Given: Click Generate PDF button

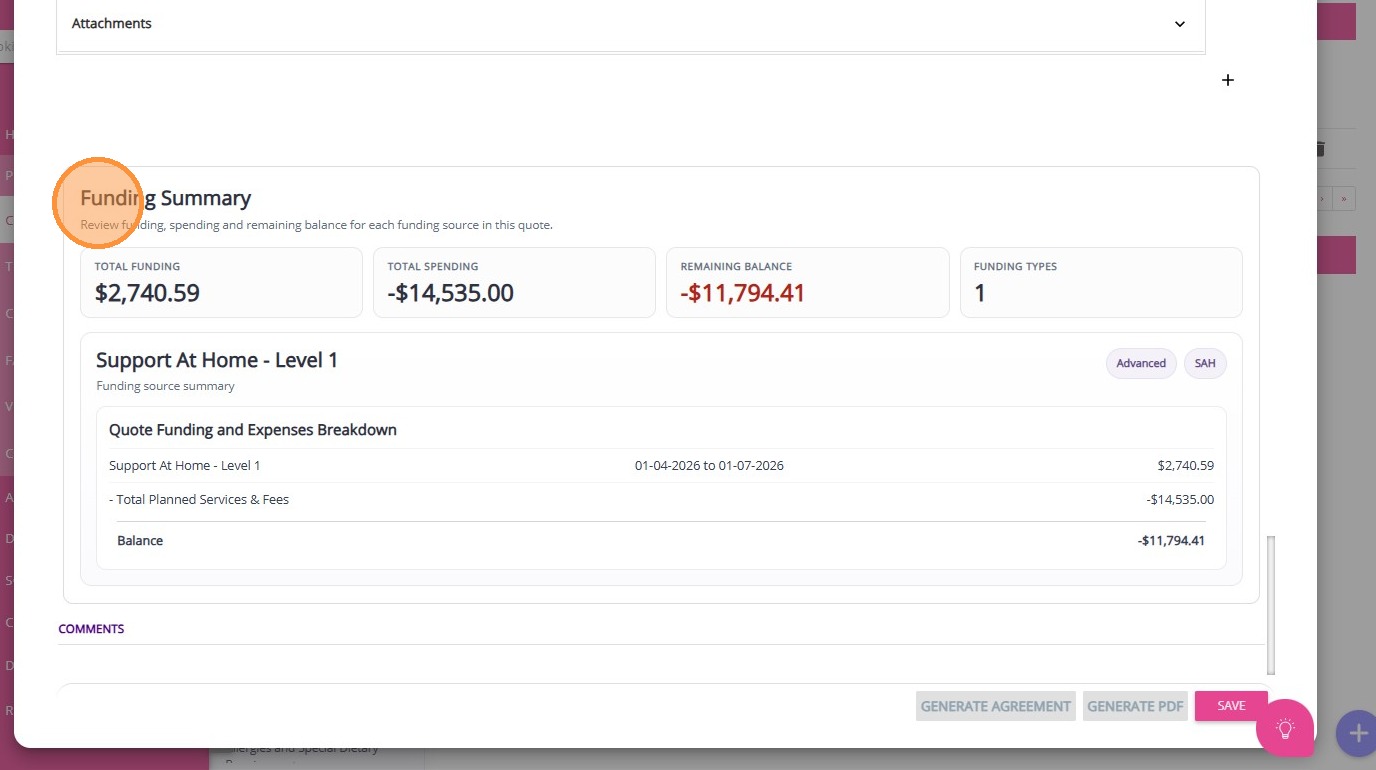Looking at the screenshot, I should point(1135,706).
